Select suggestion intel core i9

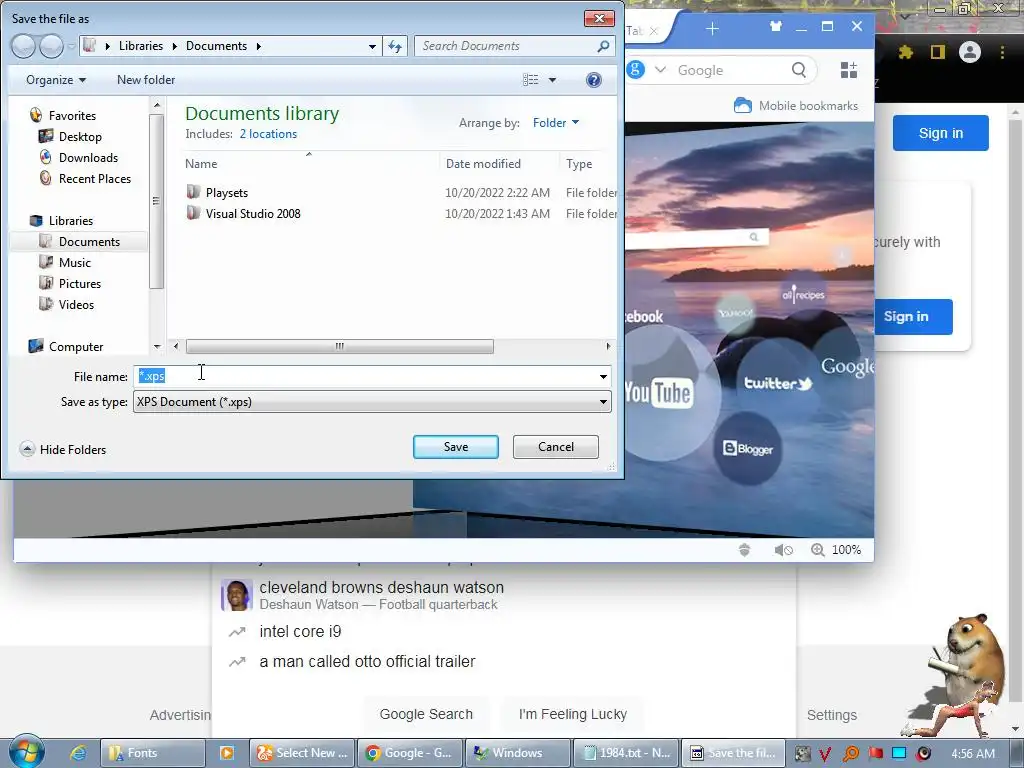click(300, 632)
